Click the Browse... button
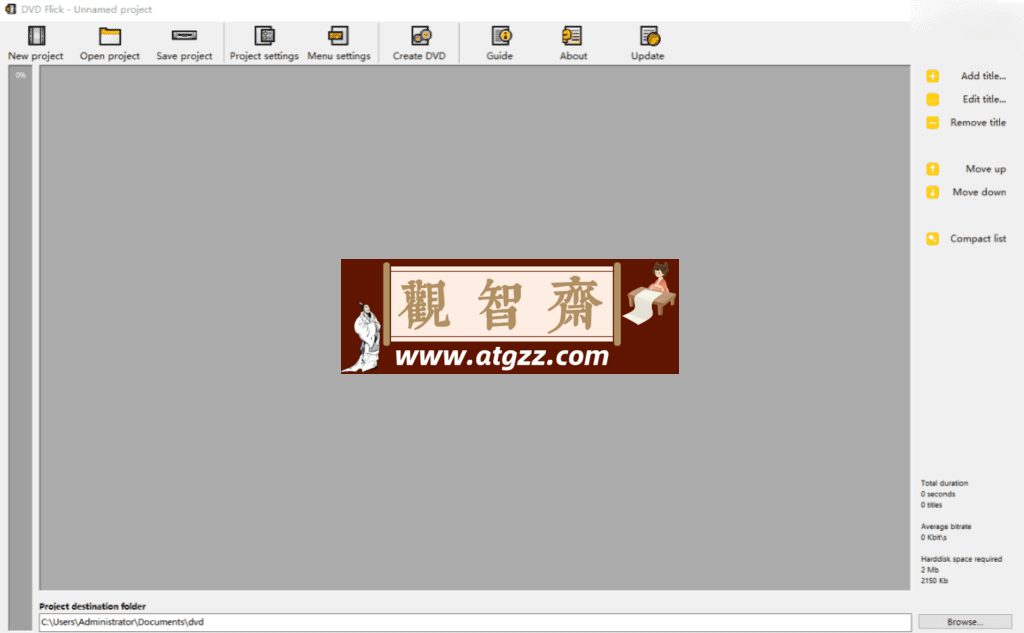The height and width of the screenshot is (633, 1024). (x=965, y=622)
